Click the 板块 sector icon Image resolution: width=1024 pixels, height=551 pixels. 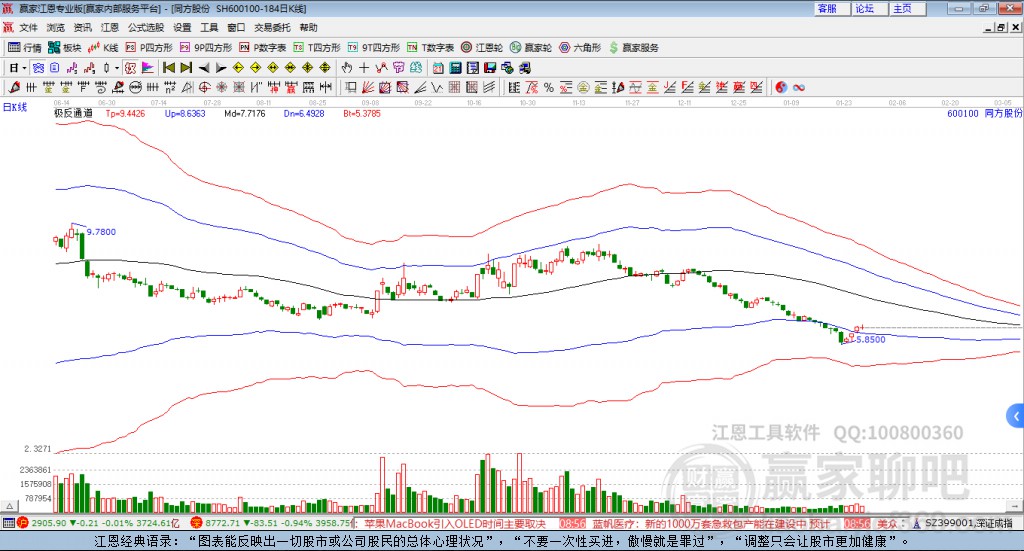pyautogui.click(x=64, y=47)
